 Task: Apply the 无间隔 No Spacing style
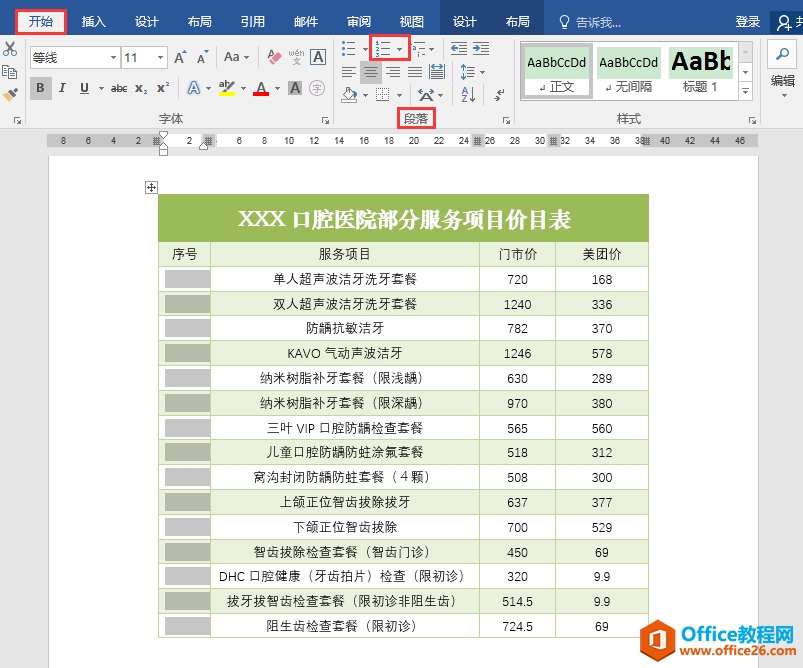(x=628, y=71)
